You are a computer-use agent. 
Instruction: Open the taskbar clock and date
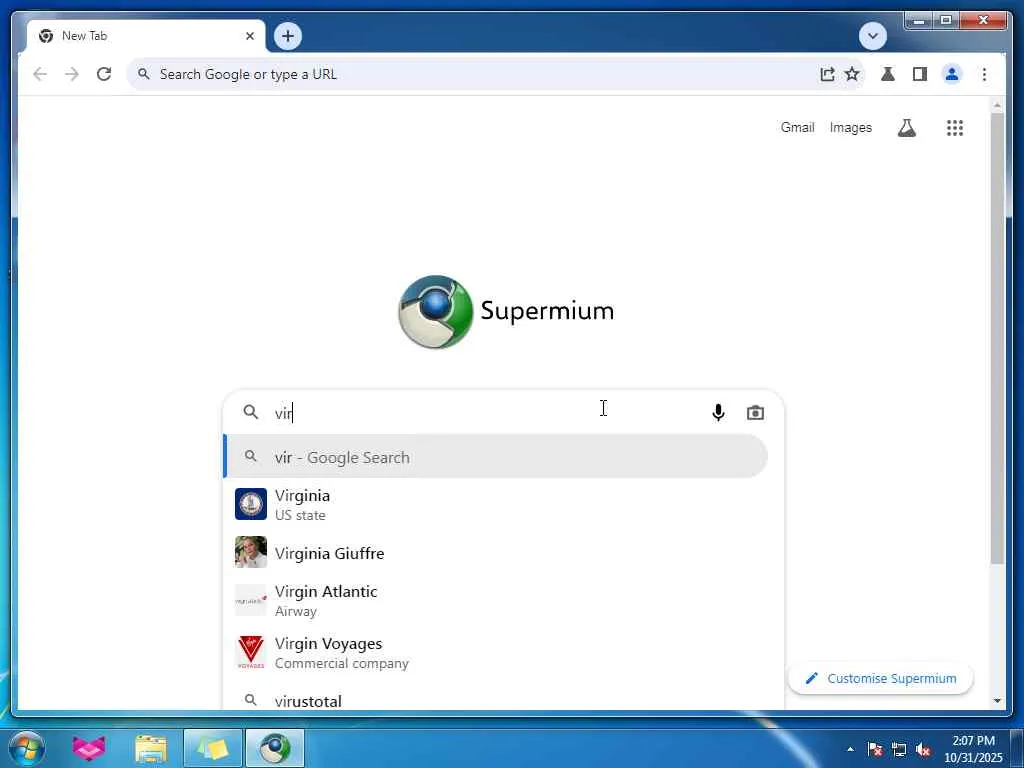click(973, 749)
